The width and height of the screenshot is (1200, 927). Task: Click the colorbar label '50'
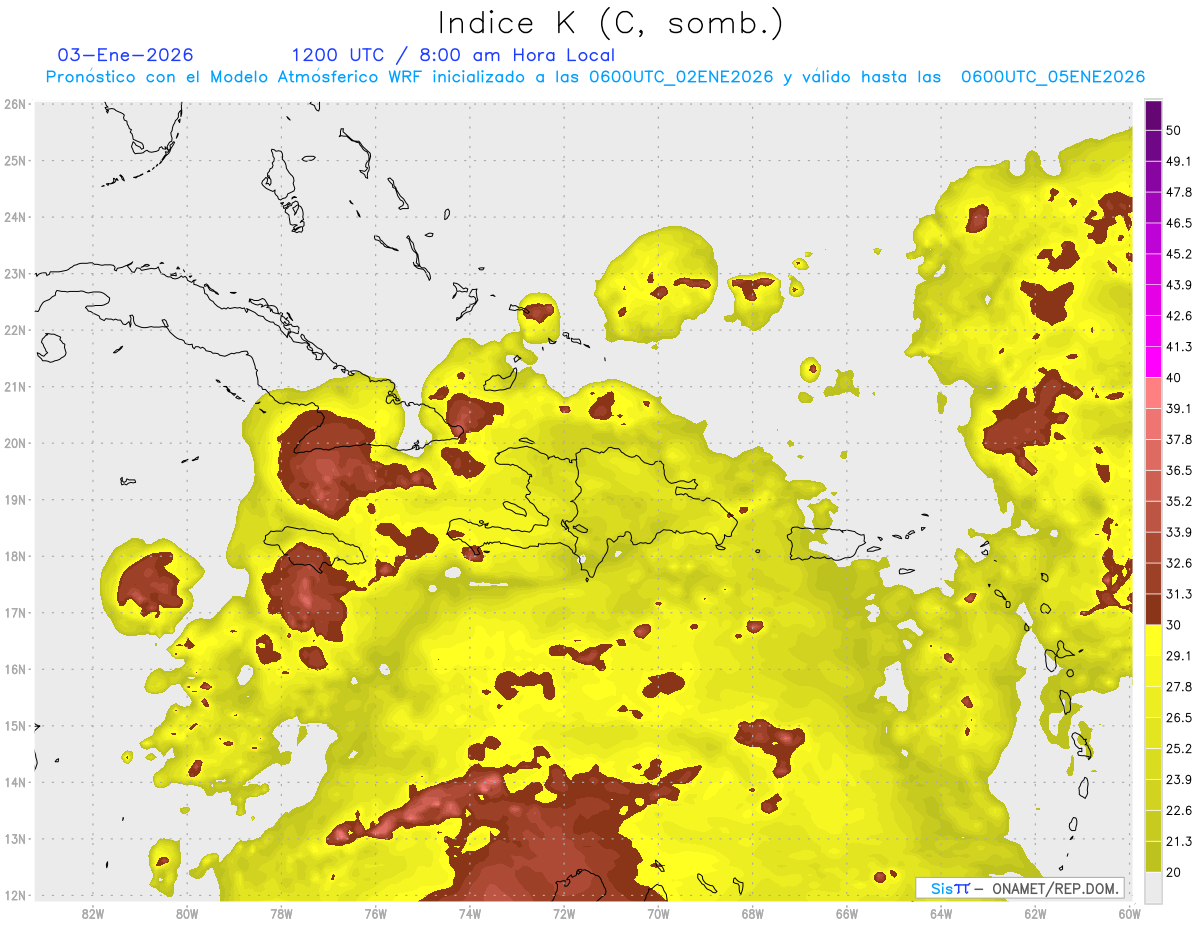coord(1173,130)
